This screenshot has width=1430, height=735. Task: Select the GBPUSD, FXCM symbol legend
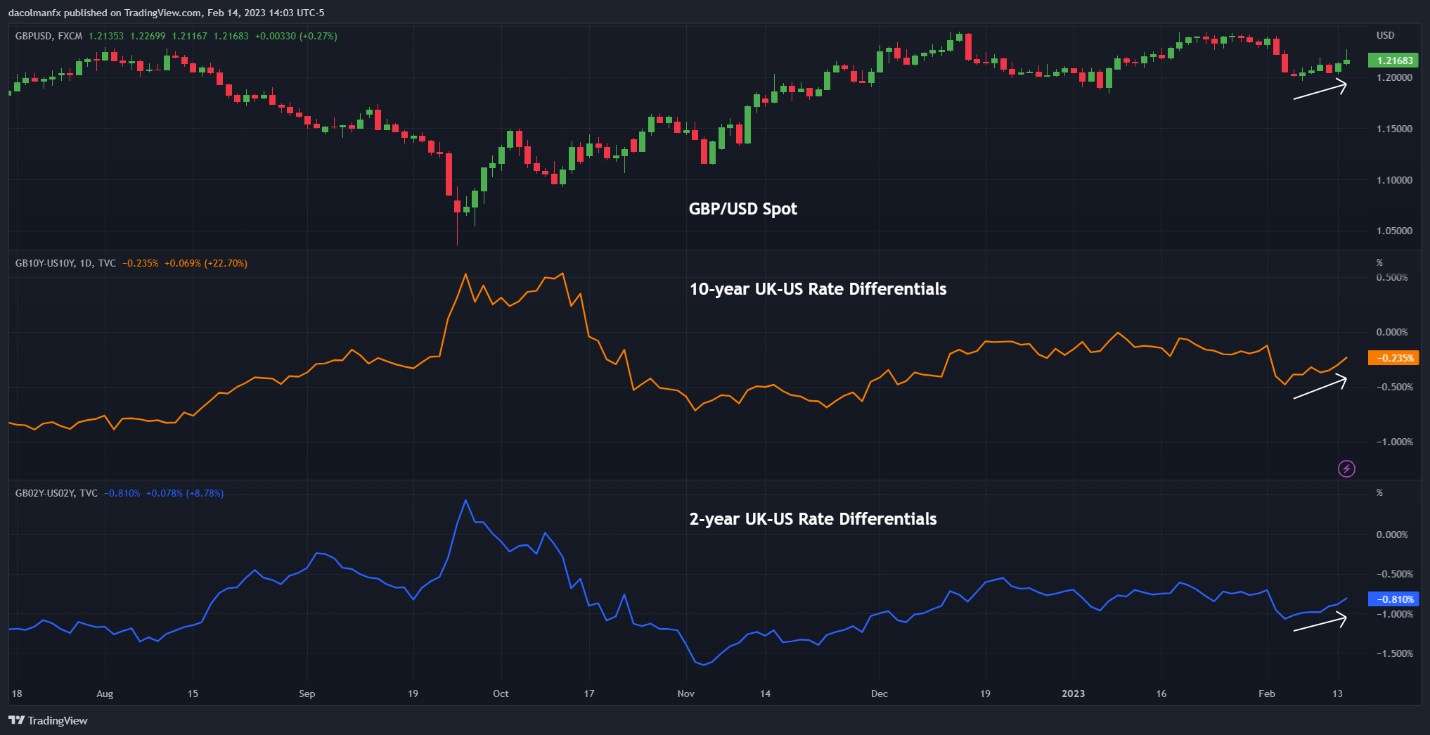pos(50,36)
